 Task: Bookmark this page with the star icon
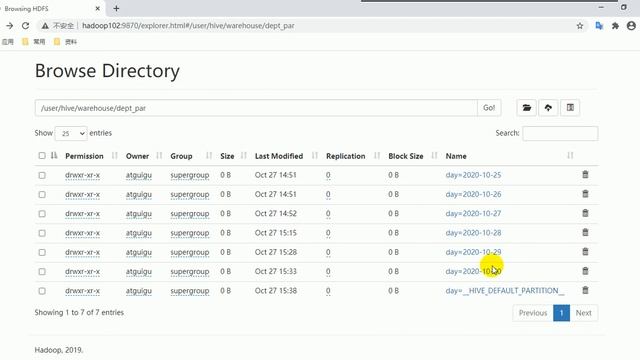pos(580,26)
